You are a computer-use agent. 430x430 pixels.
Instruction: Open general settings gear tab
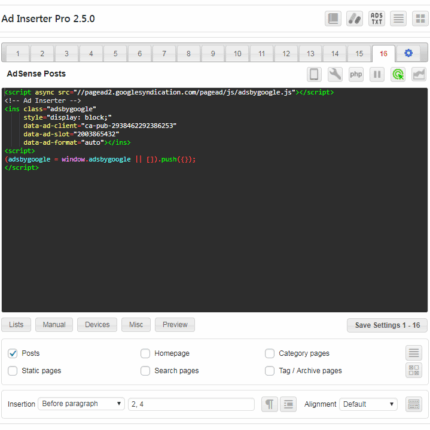408,53
